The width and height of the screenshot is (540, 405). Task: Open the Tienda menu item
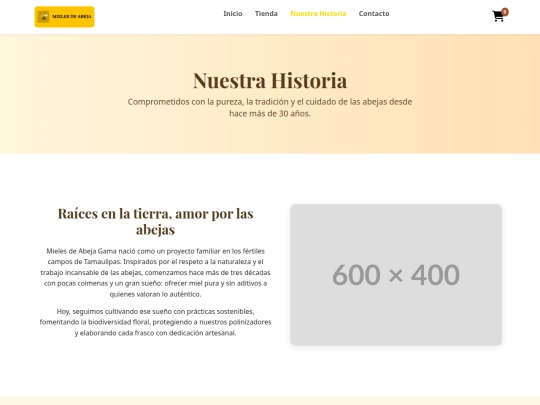click(x=266, y=14)
